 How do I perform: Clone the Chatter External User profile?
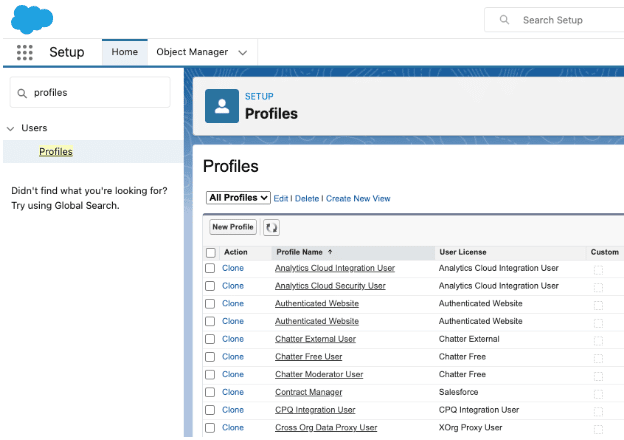click(x=233, y=339)
